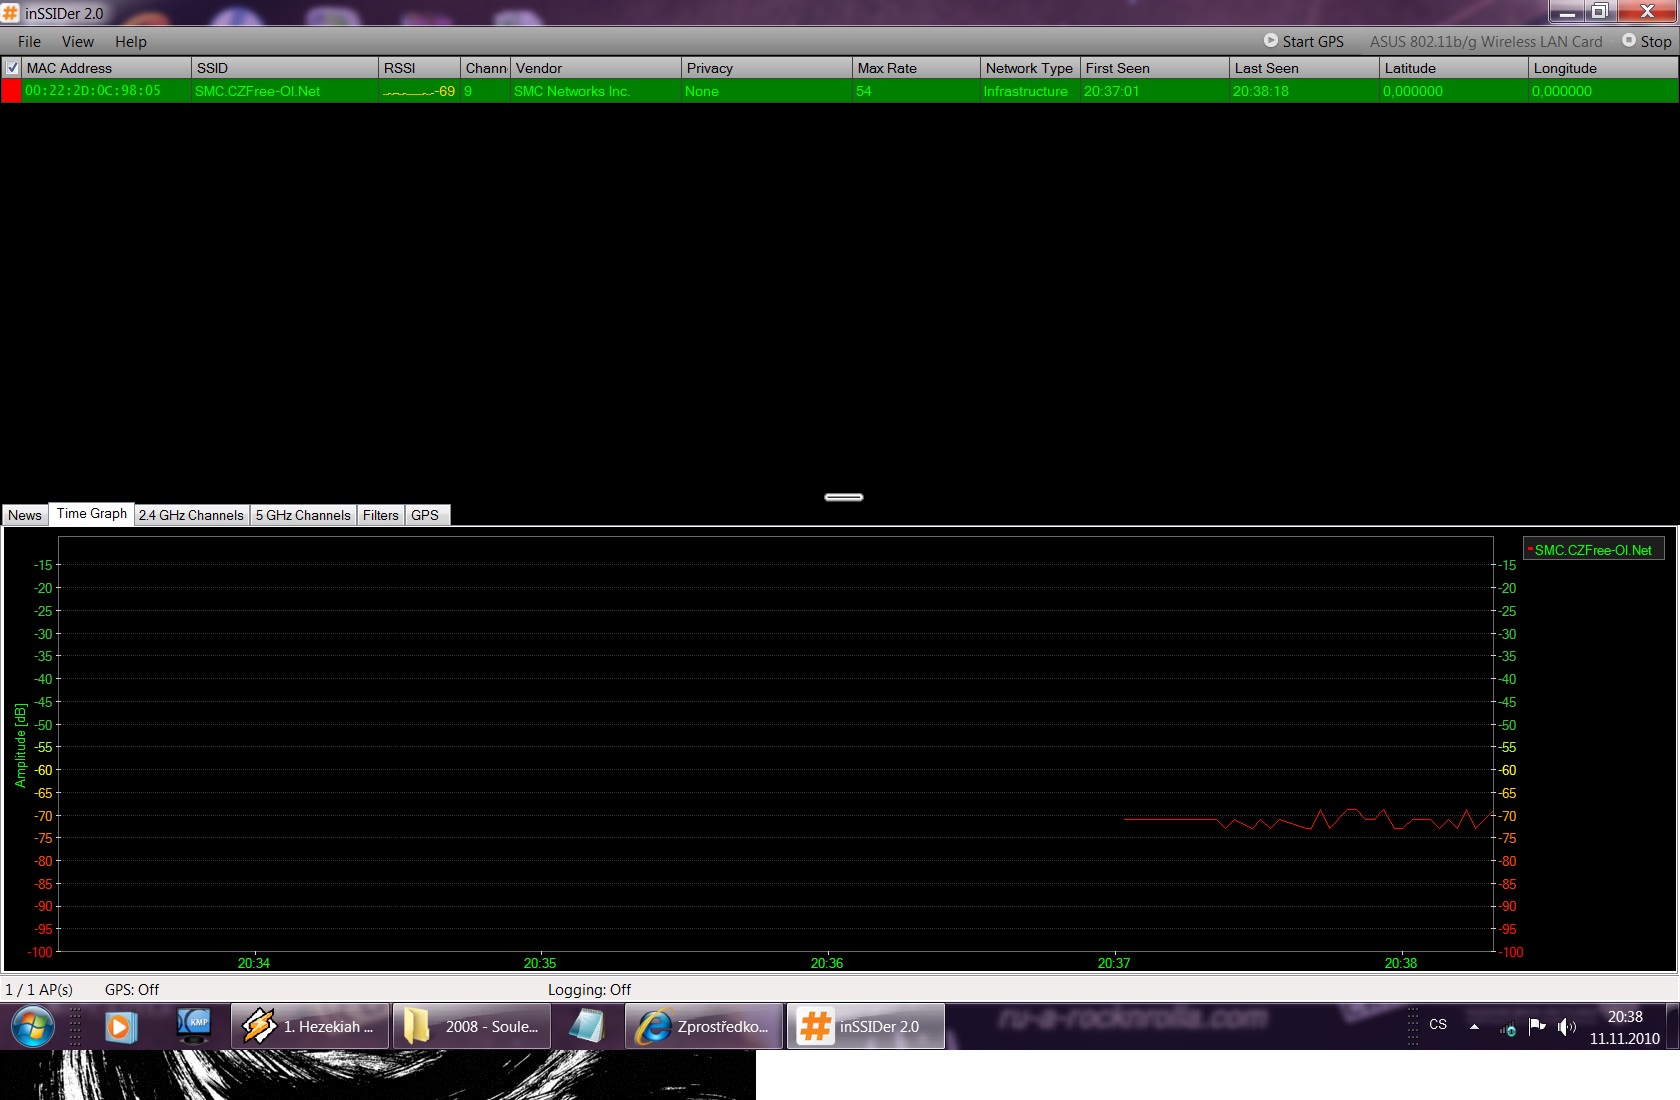The image size is (1680, 1100).
Task: Click the splitter handle between panels
Action: tap(844, 497)
